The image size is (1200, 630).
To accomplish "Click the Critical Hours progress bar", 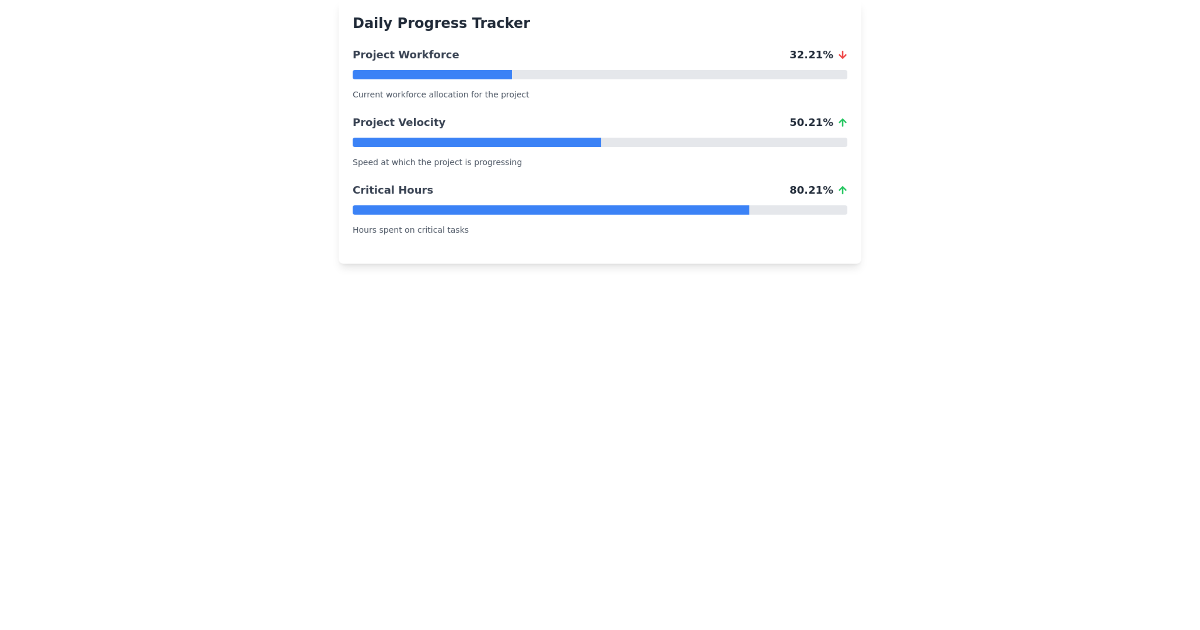I will click(600, 210).
